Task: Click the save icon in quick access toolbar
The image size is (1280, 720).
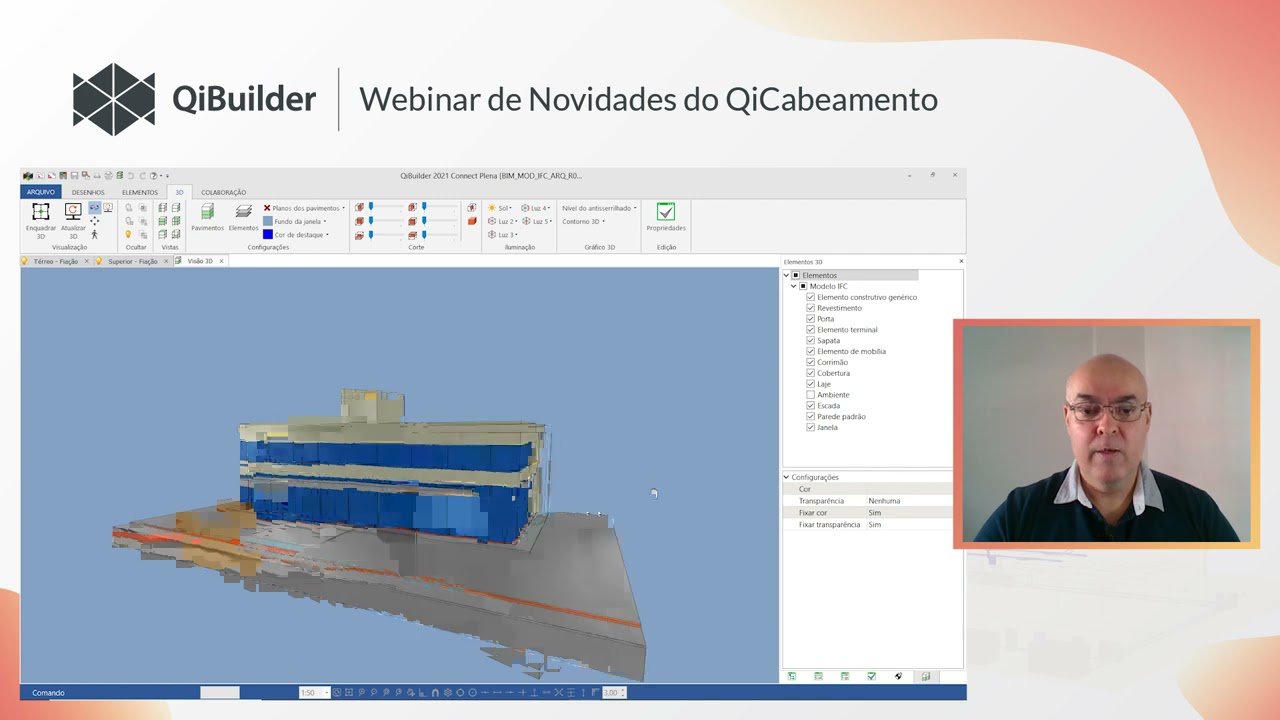Action: pos(74,176)
